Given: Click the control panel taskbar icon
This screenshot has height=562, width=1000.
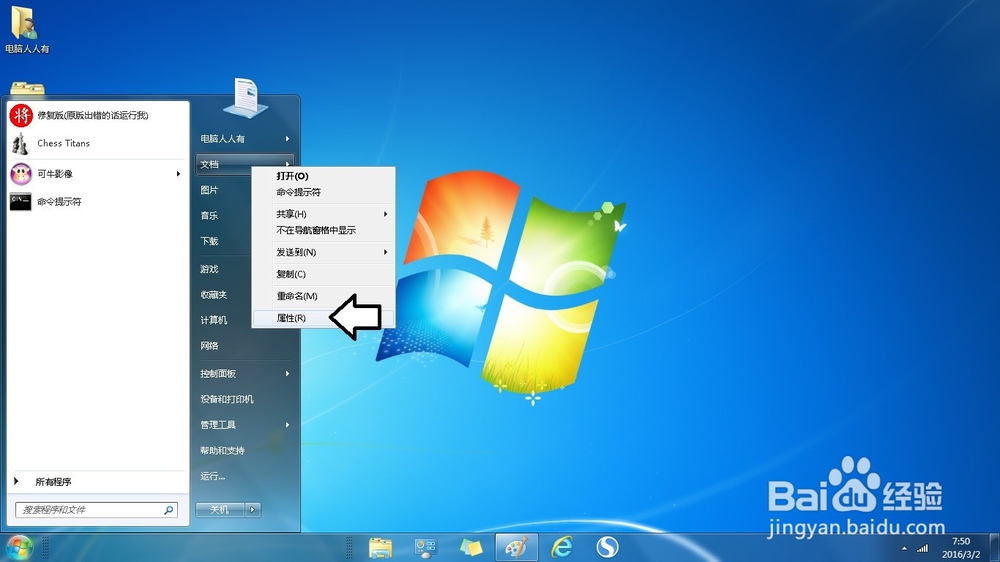Looking at the screenshot, I should [425, 548].
